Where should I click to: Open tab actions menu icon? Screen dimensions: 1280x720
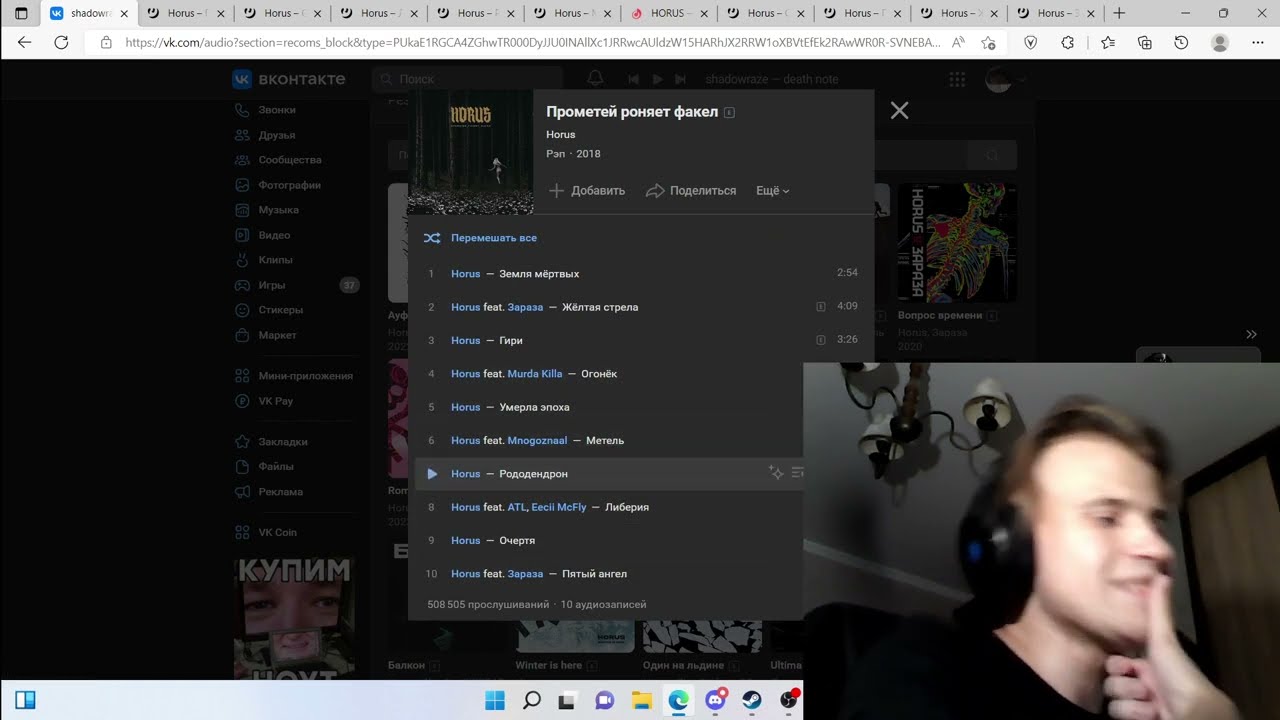(21, 13)
